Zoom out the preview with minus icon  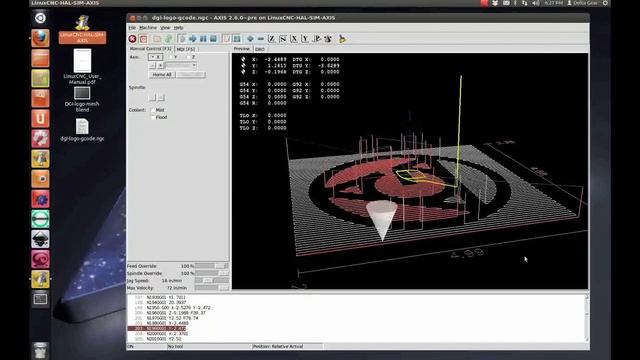click(260, 39)
